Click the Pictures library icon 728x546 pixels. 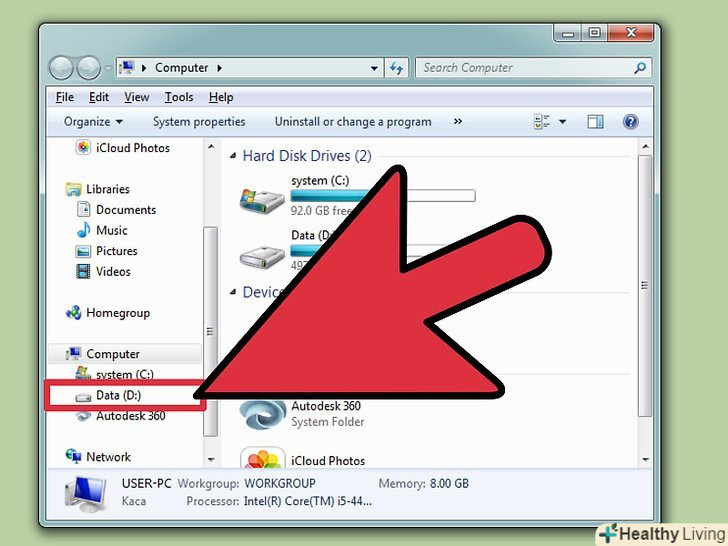click(x=83, y=251)
